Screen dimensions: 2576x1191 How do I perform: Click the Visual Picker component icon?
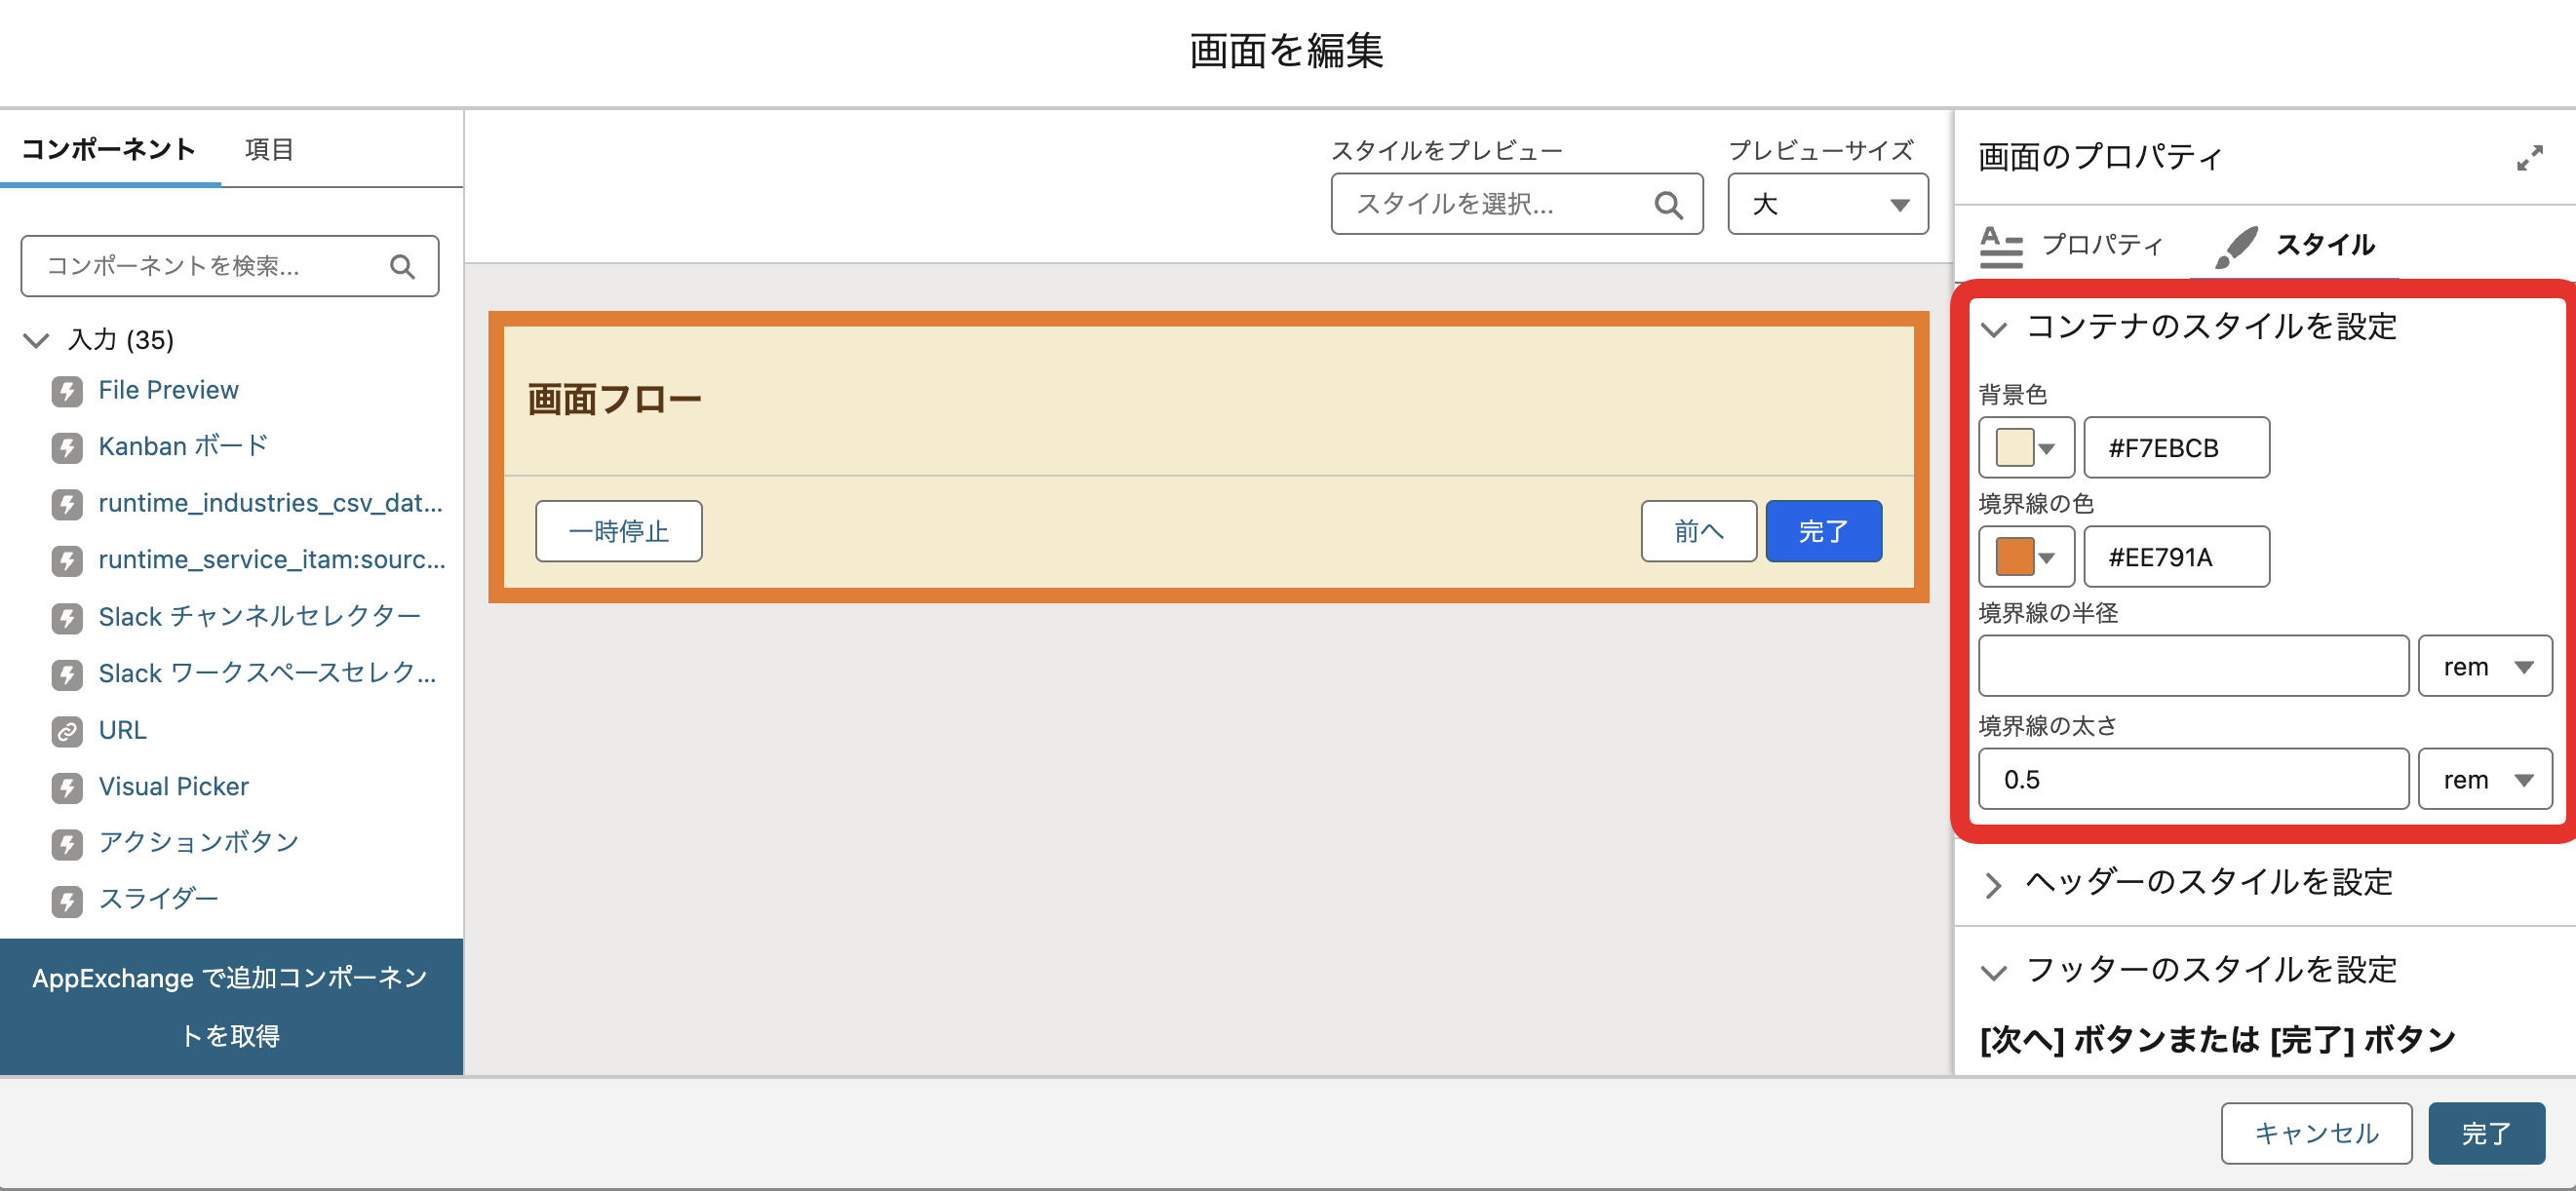(x=67, y=788)
